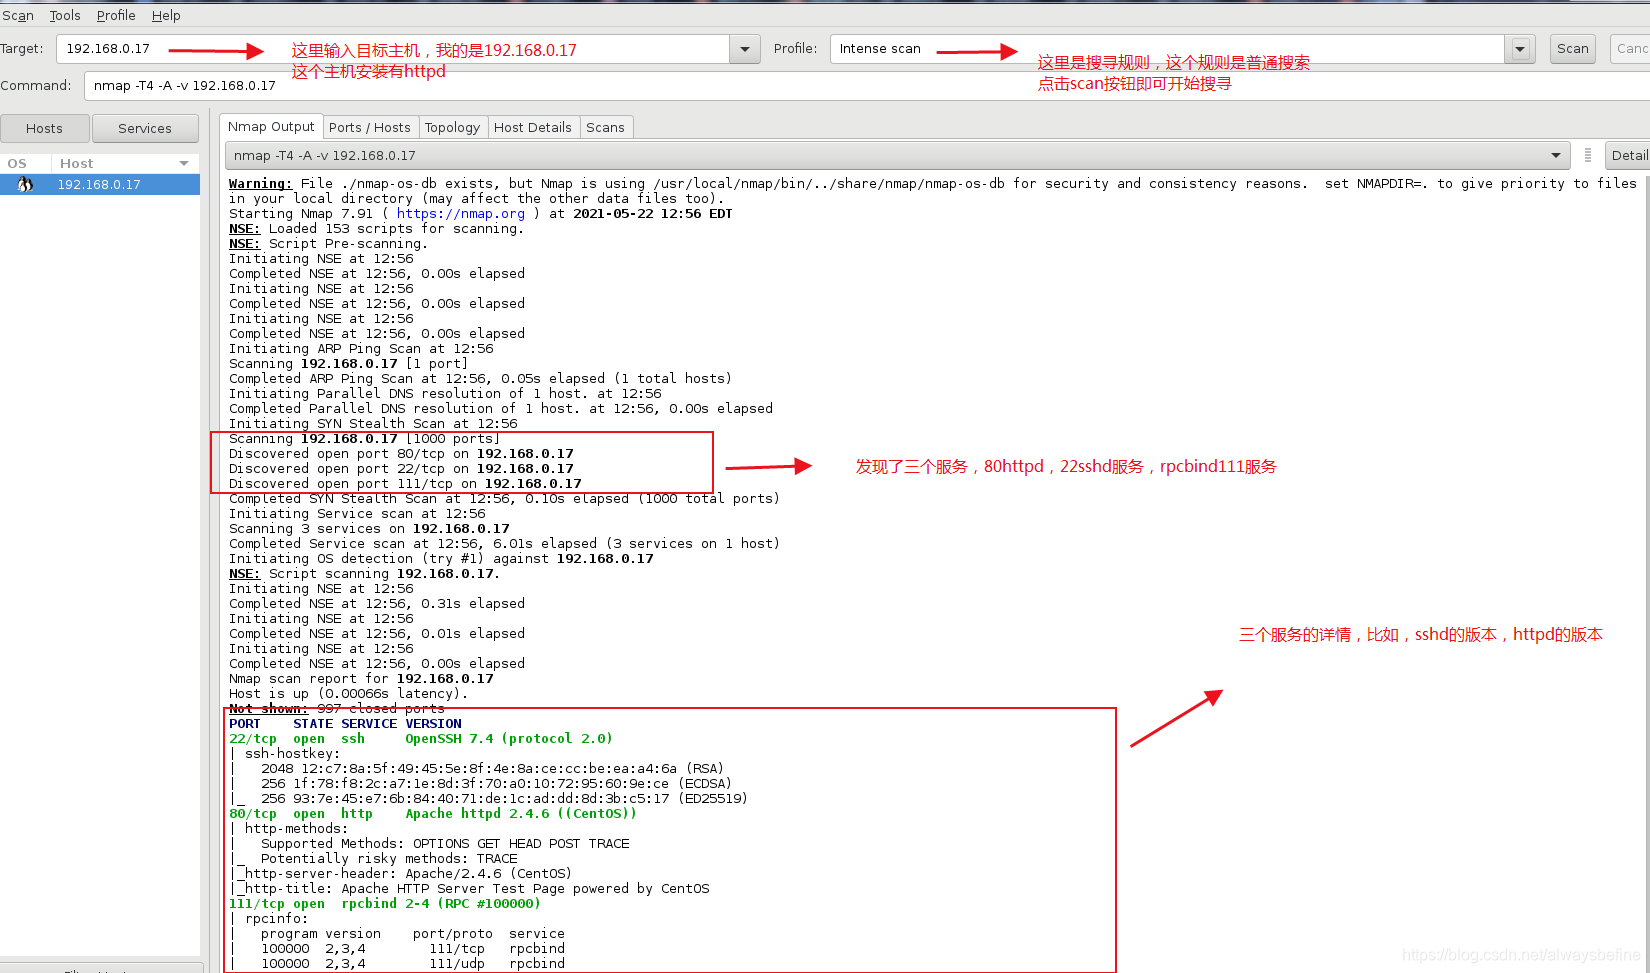This screenshot has width=1650, height=973.
Task: Switch to the Hosts panel view
Action: [45, 128]
